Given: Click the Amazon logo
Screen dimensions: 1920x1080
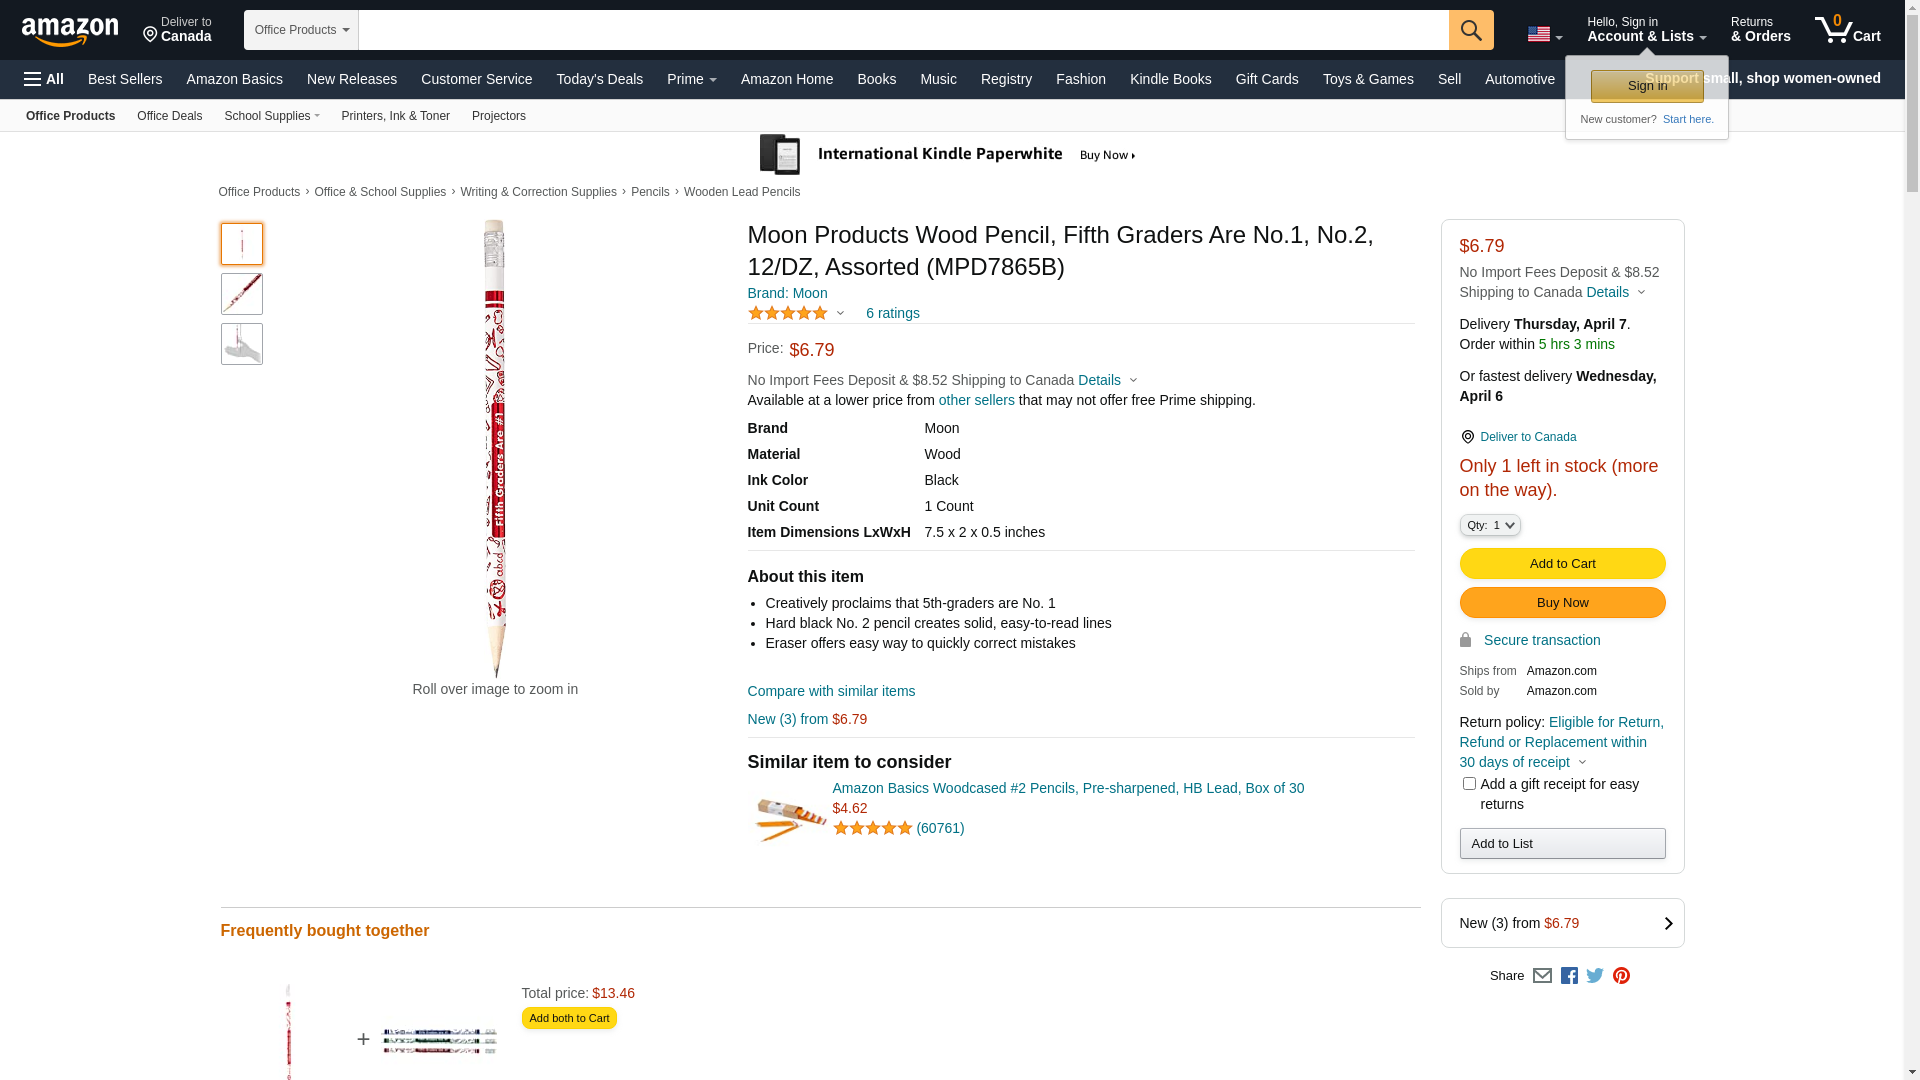Looking at the screenshot, I should pos(70,31).
